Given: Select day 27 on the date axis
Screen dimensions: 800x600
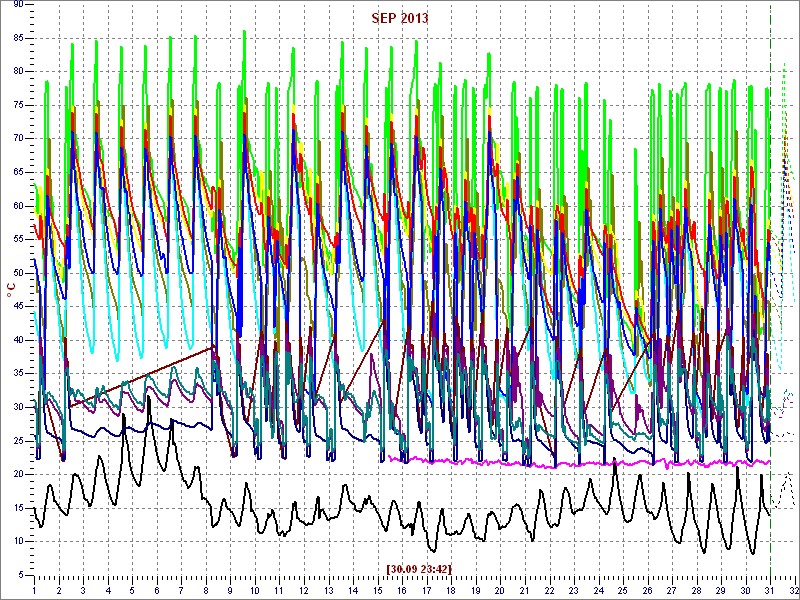Looking at the screenshot, I should click(671, 590).
